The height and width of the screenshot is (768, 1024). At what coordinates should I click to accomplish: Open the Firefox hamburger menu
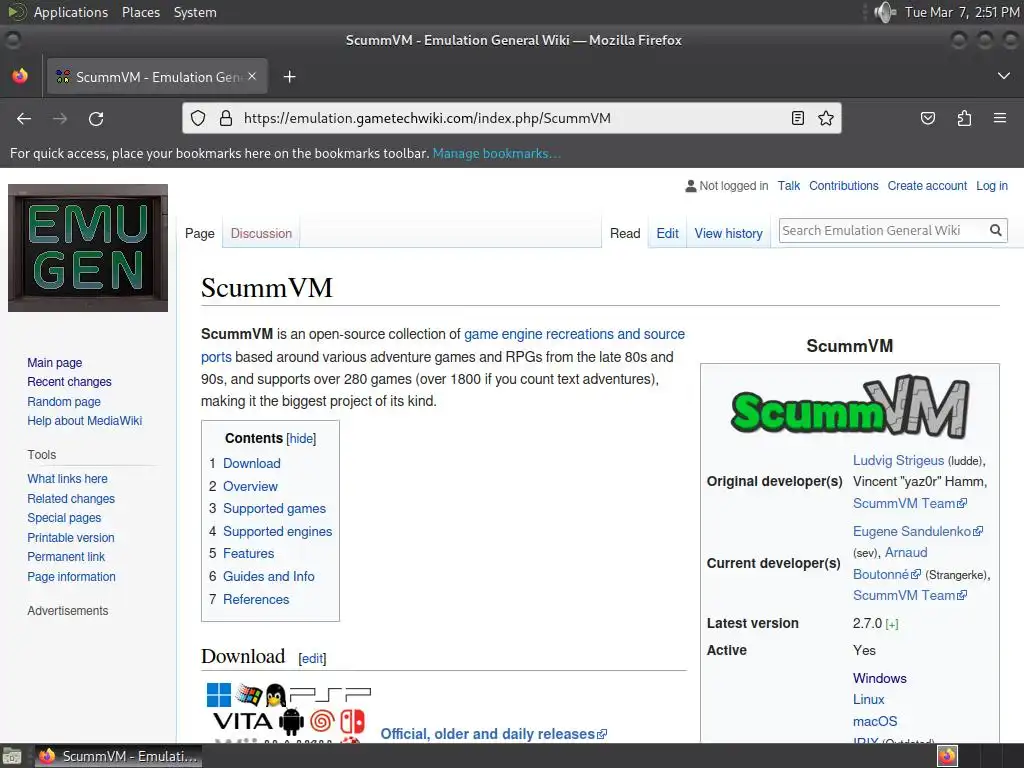[1000, 118]
